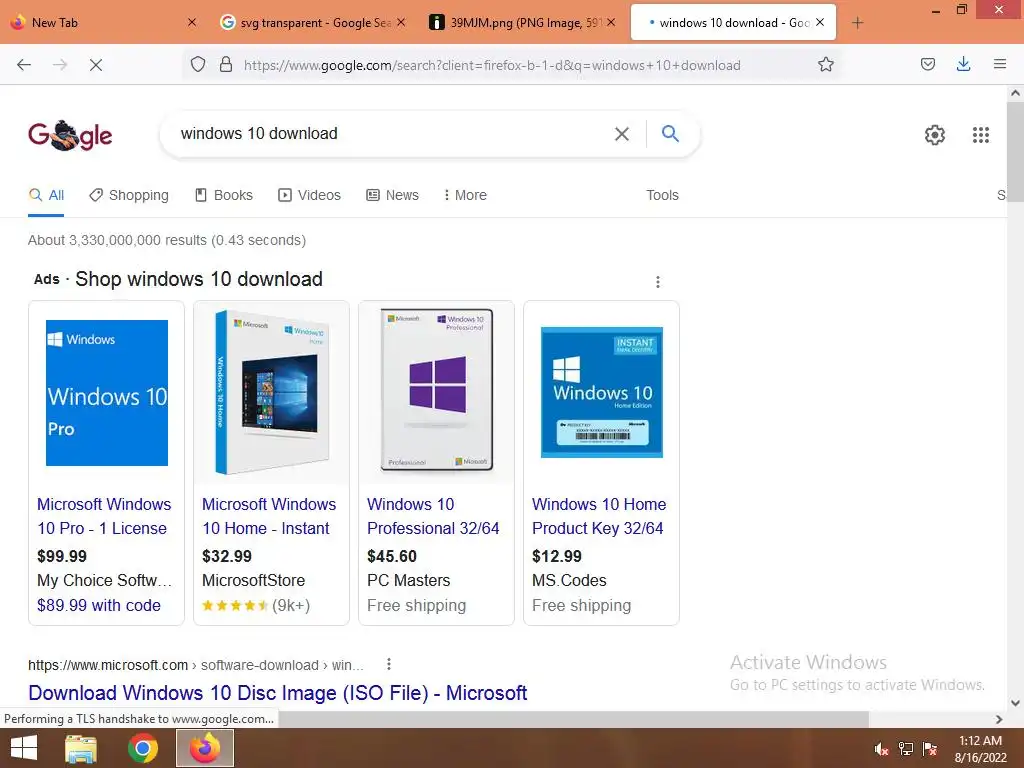Open the Microsoft result three-dot options

click(389, 664)
